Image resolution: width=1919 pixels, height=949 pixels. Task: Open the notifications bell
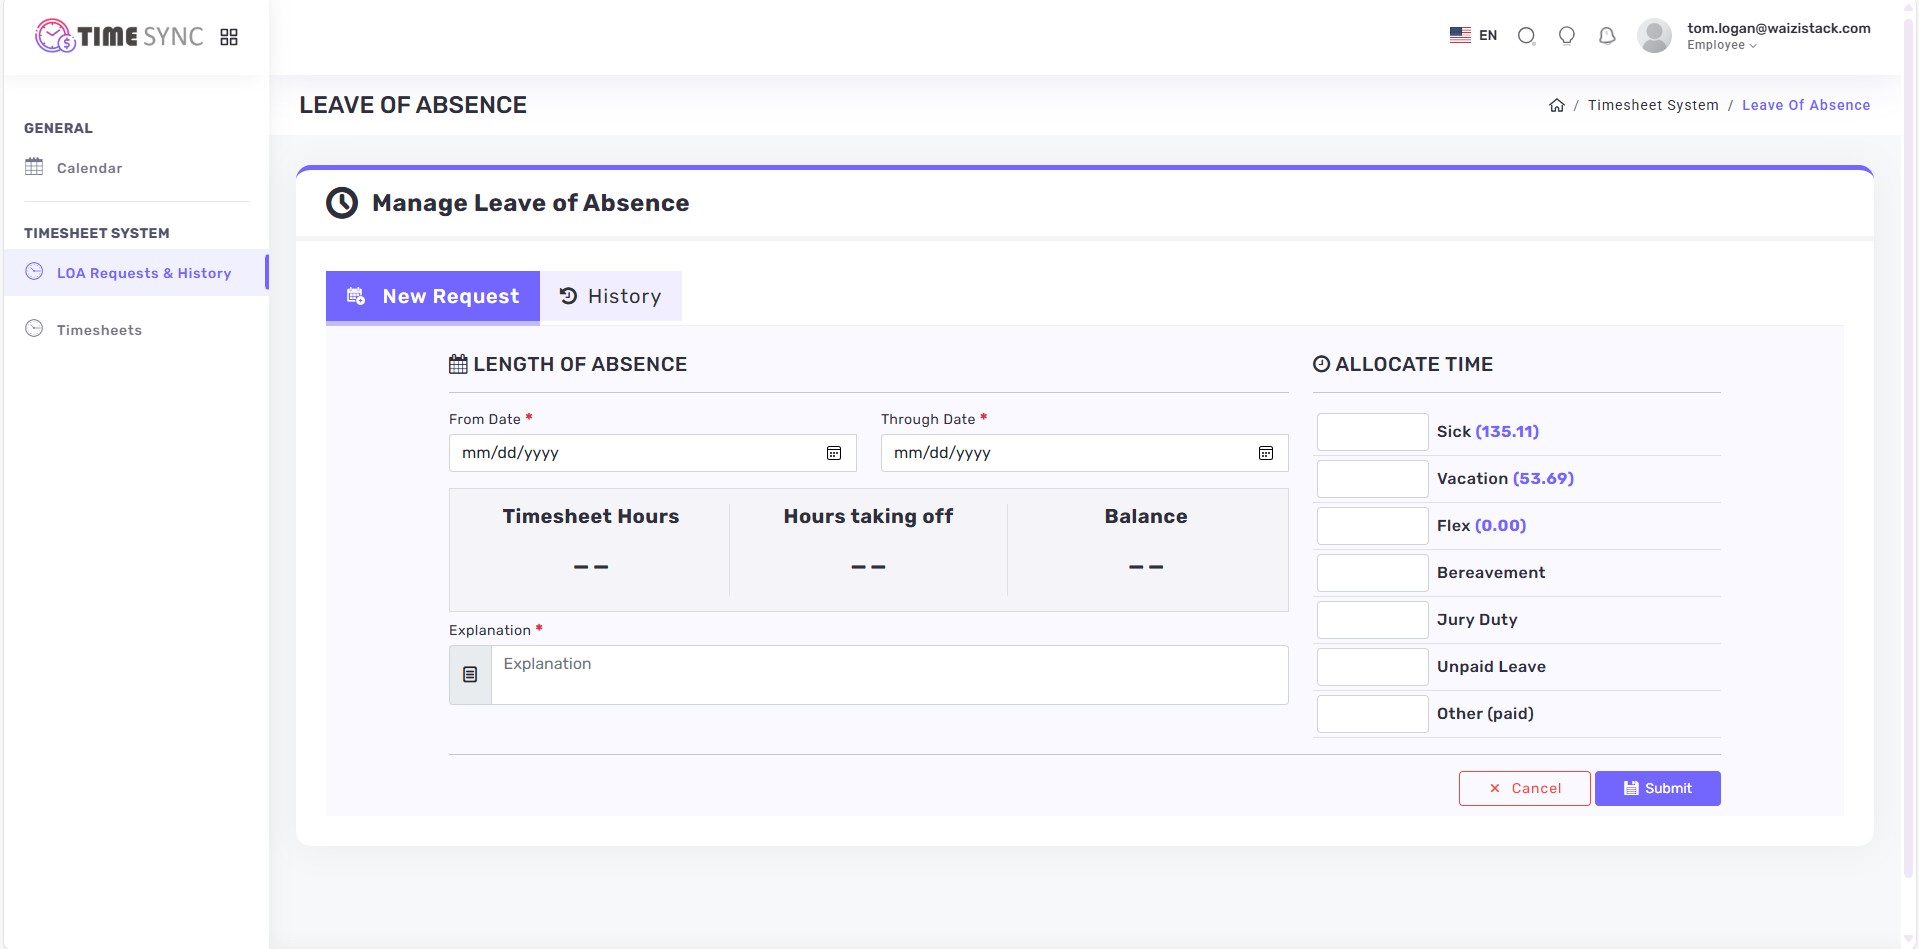pyautogui.click(x=1607, y=36)
